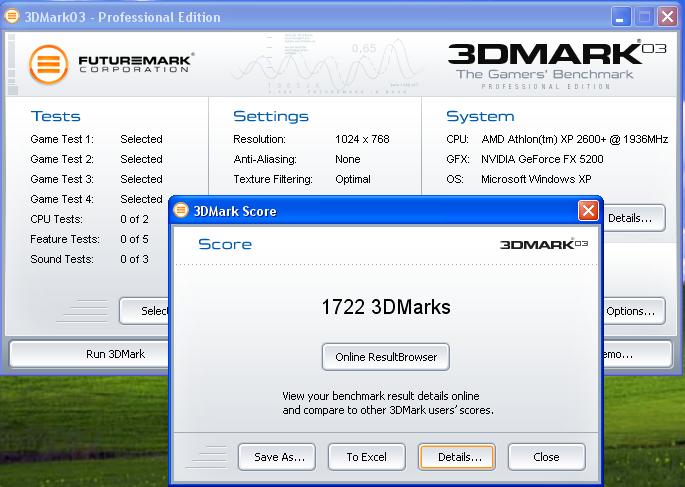Click Sound Tests value 0 of 3
685x487 pixels.
135,259
